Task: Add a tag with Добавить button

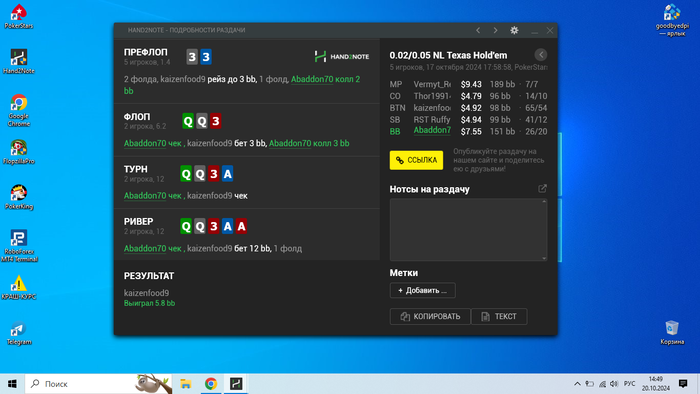Action: click(422, 290)
